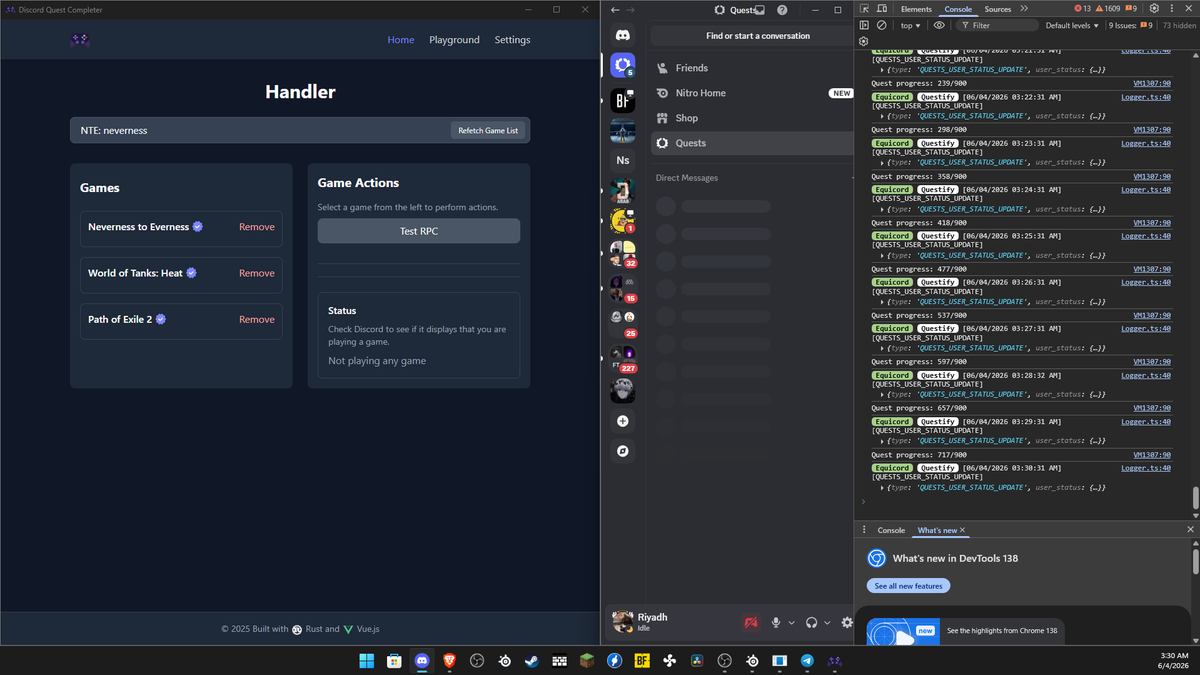Viewport: 1200px width, 675px height.
Task: Switch to Sources tab in DevTools
Action: click(x=998, y=9)
